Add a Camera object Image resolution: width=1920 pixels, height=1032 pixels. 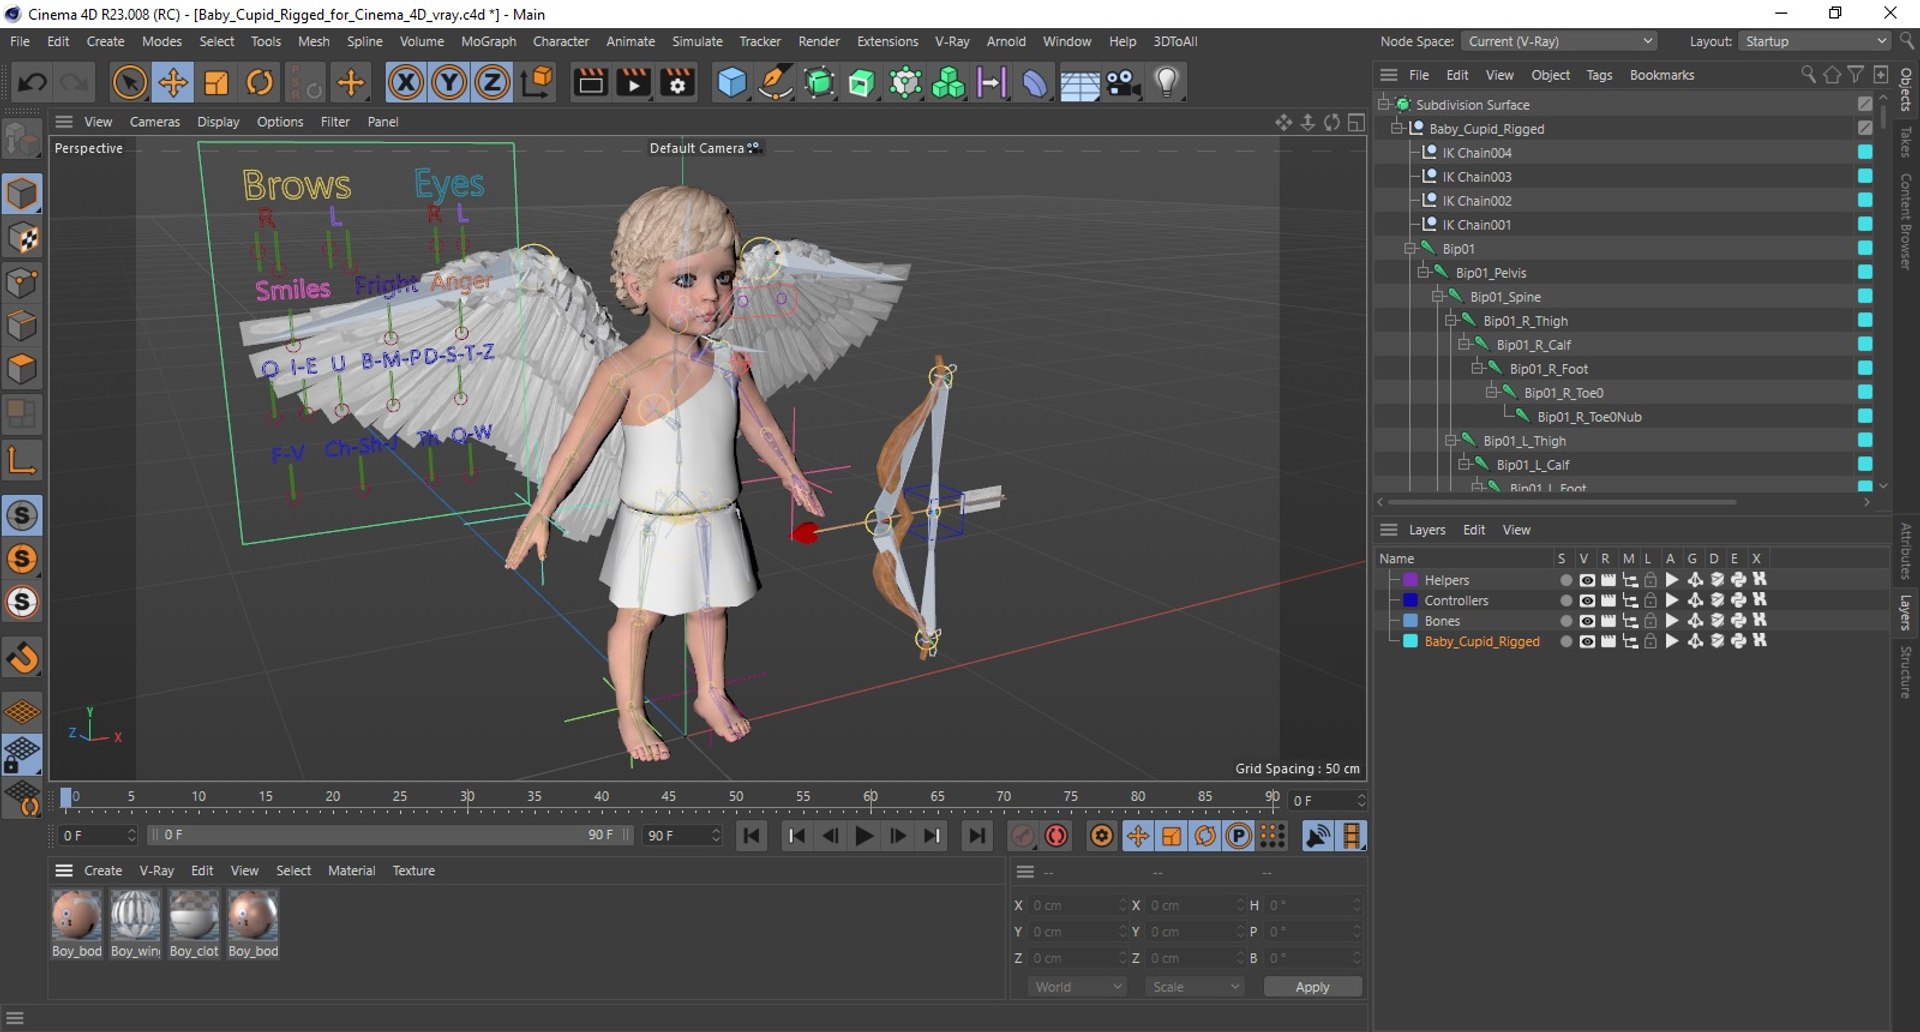pos(1123,83)
